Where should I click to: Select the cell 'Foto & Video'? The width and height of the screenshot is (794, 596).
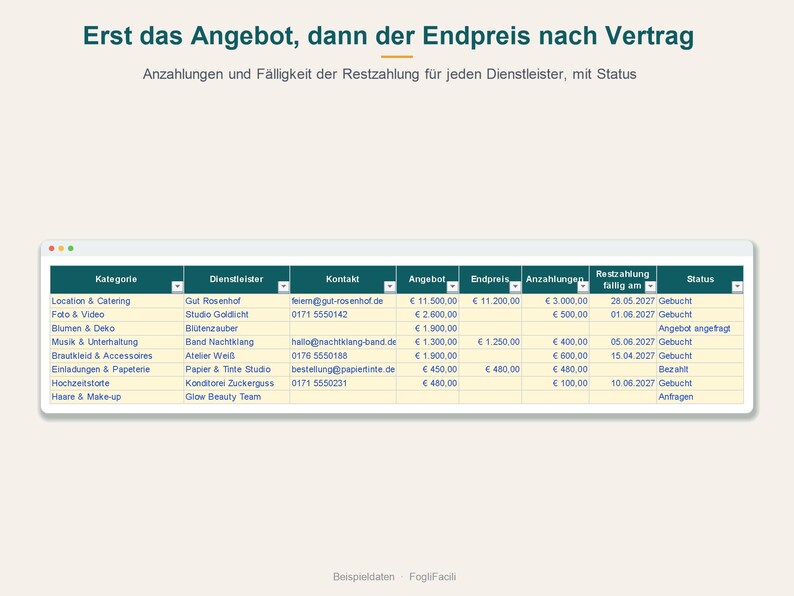tap(117, 314)
